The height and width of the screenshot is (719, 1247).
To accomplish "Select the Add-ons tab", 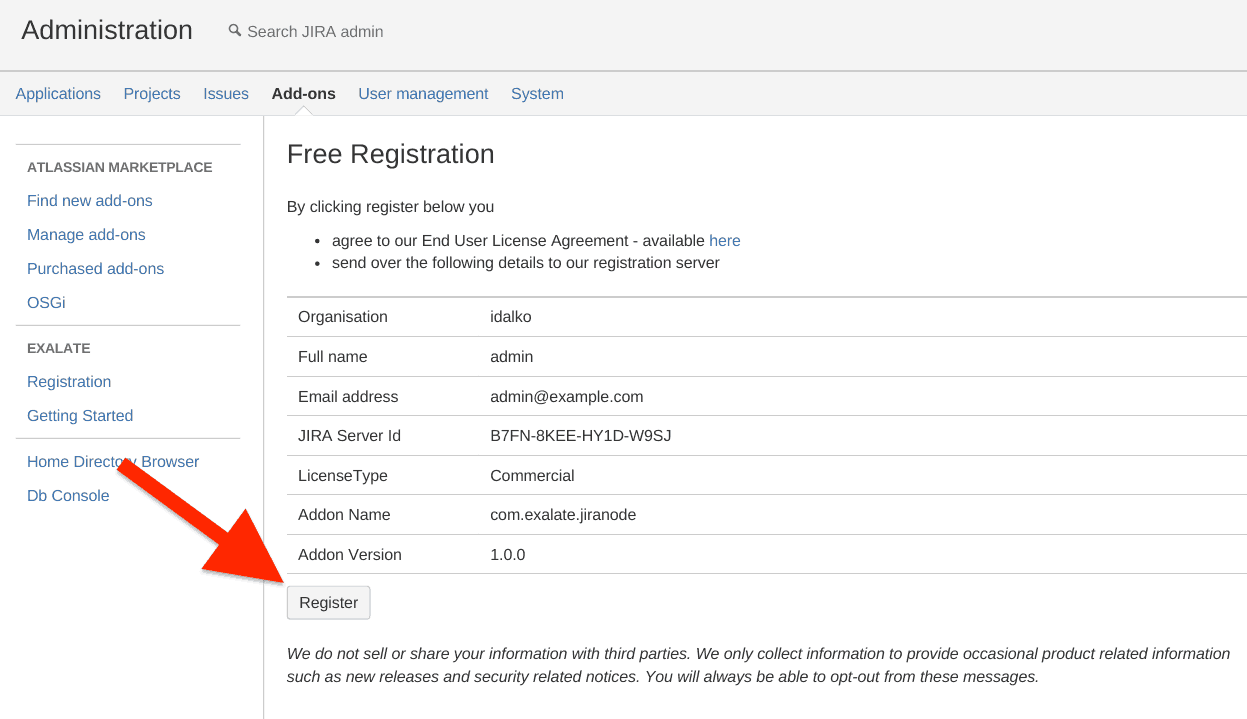I will (303, 94).
